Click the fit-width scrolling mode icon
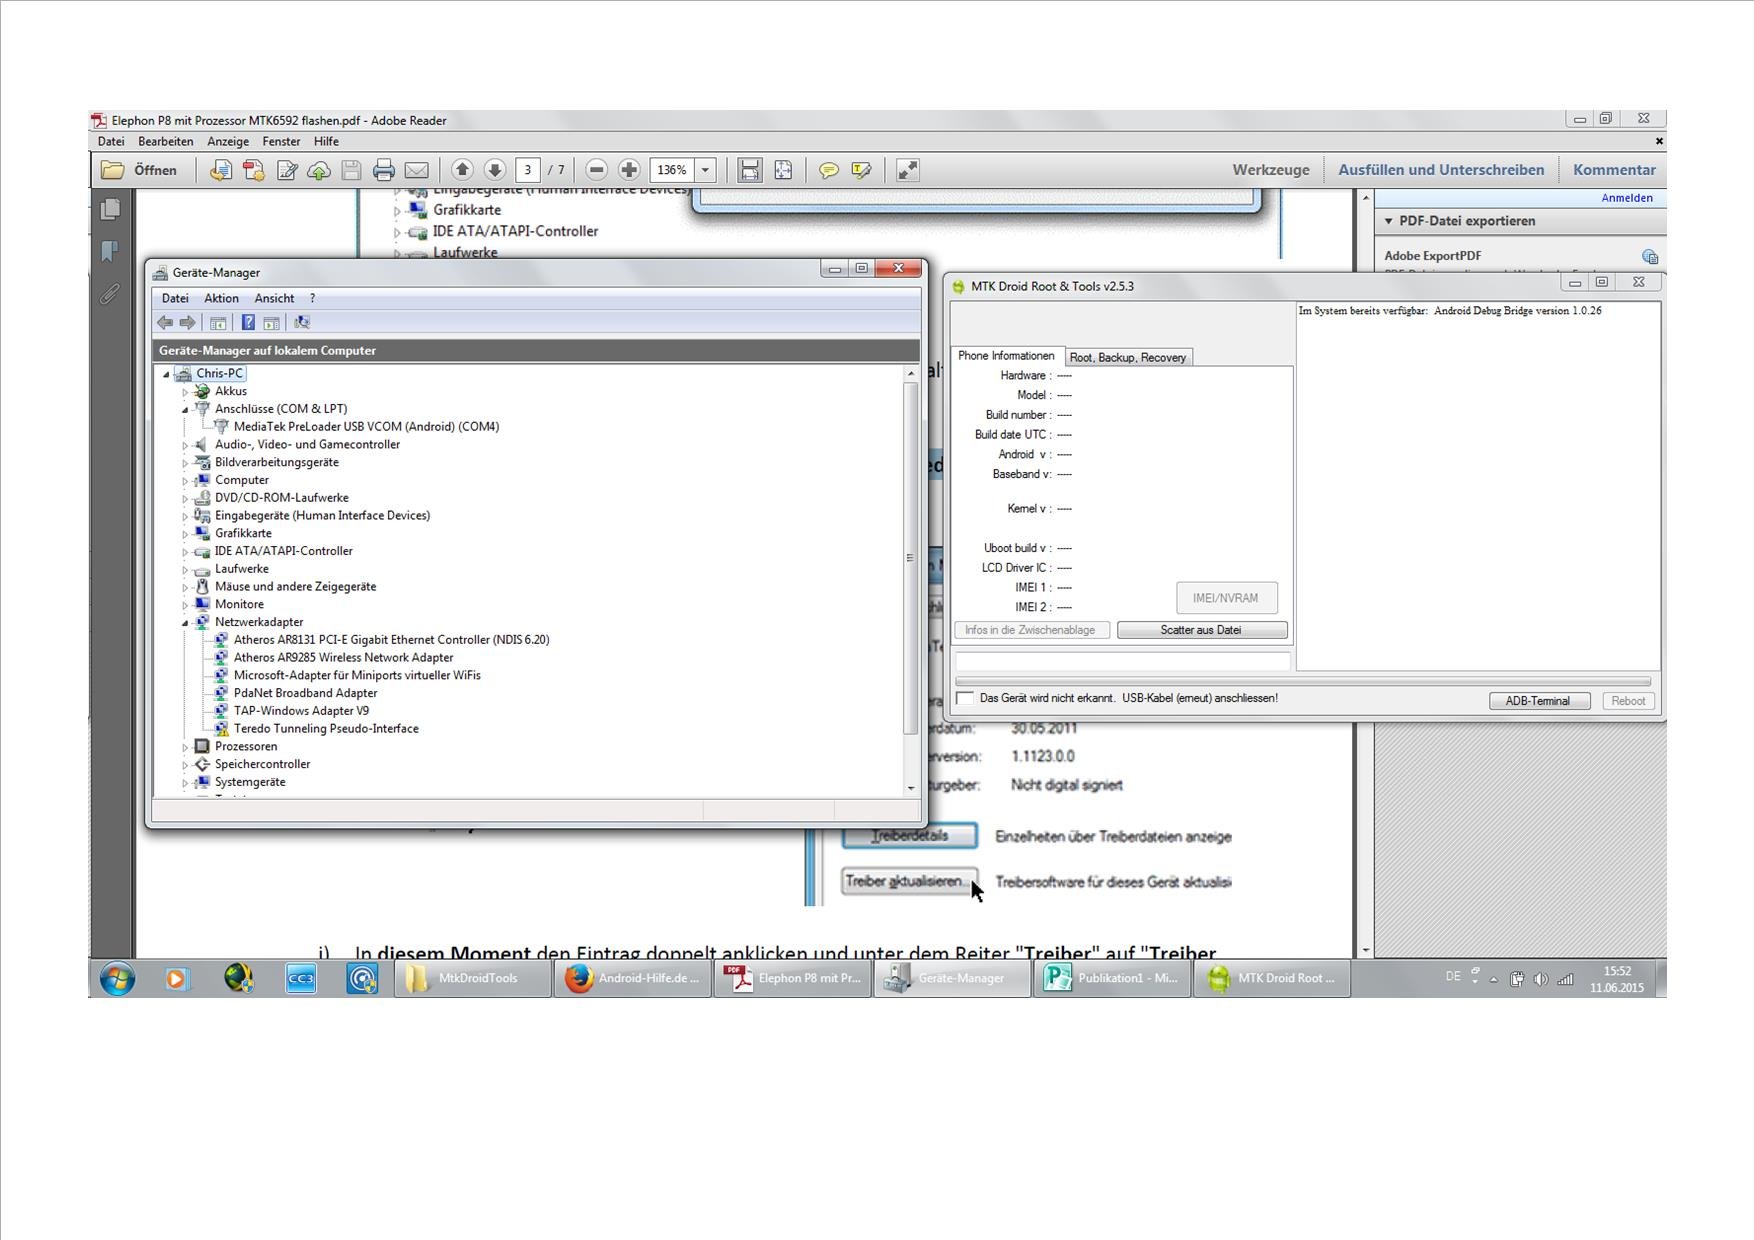 coord(750,170)
